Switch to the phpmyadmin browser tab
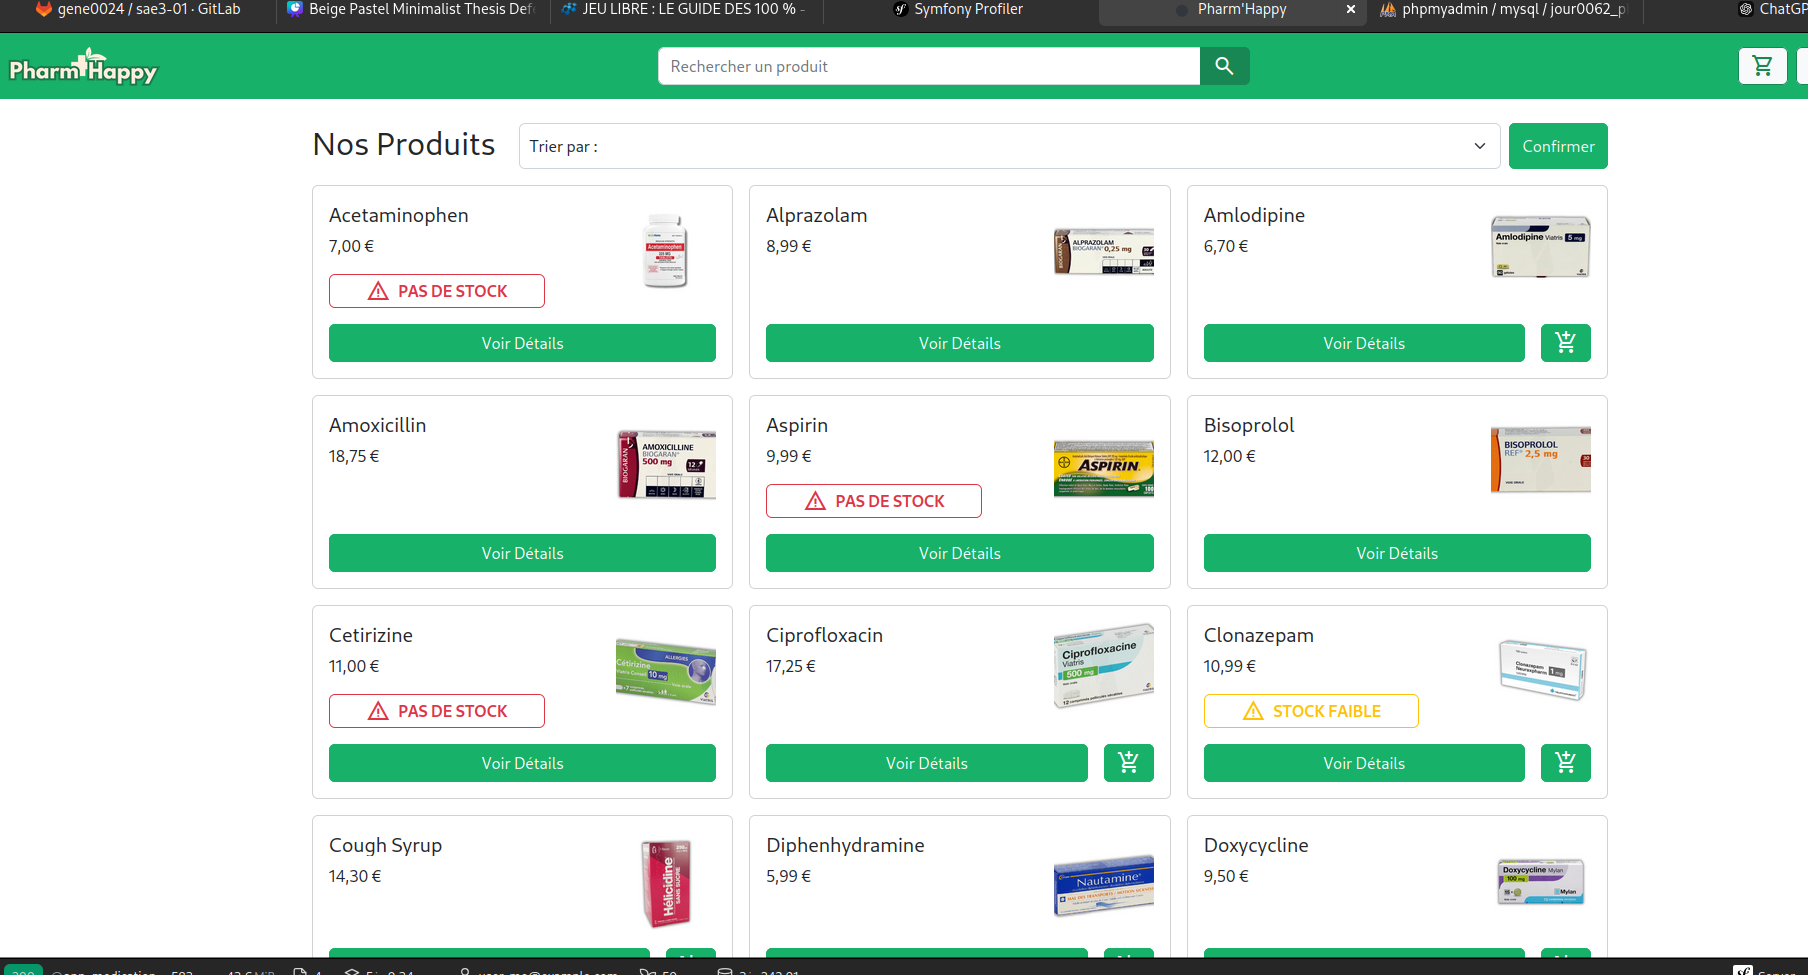 pyautogui.click(x=1500, y=10)
